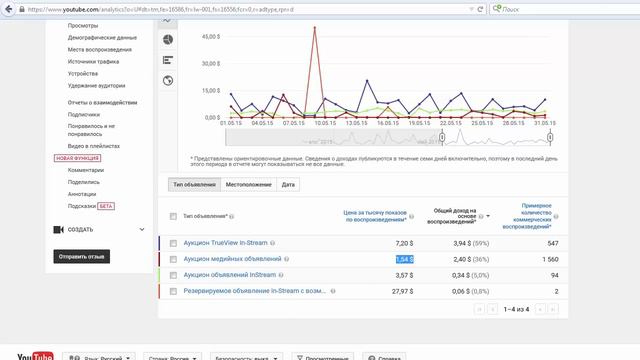Click the Отправить отзыв button

(82, 256)
